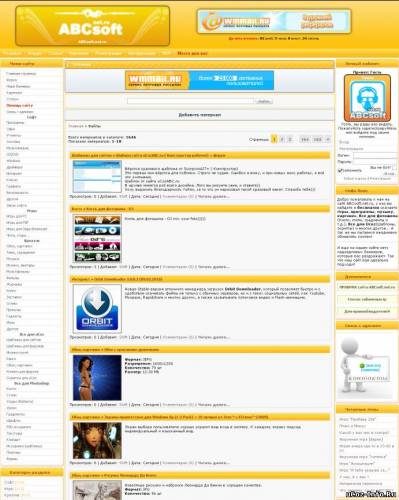
Task: Jump to page 165 in the pagination
Action: 317,139
